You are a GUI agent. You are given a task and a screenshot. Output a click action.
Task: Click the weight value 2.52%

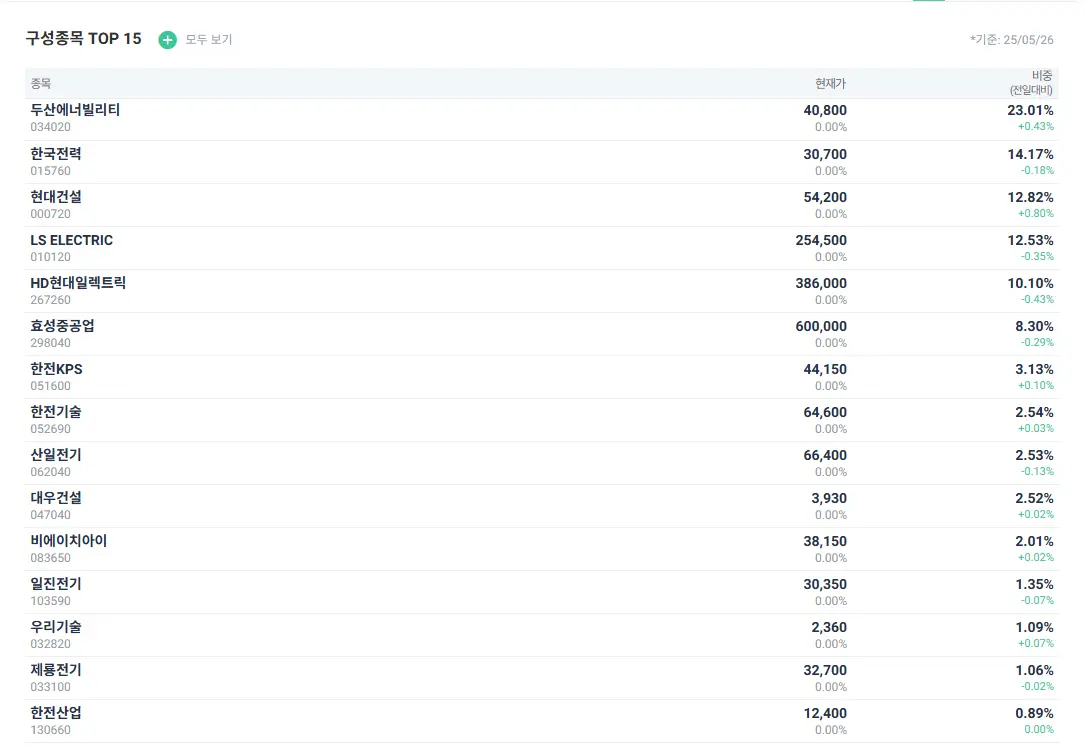click(1034, 498)
